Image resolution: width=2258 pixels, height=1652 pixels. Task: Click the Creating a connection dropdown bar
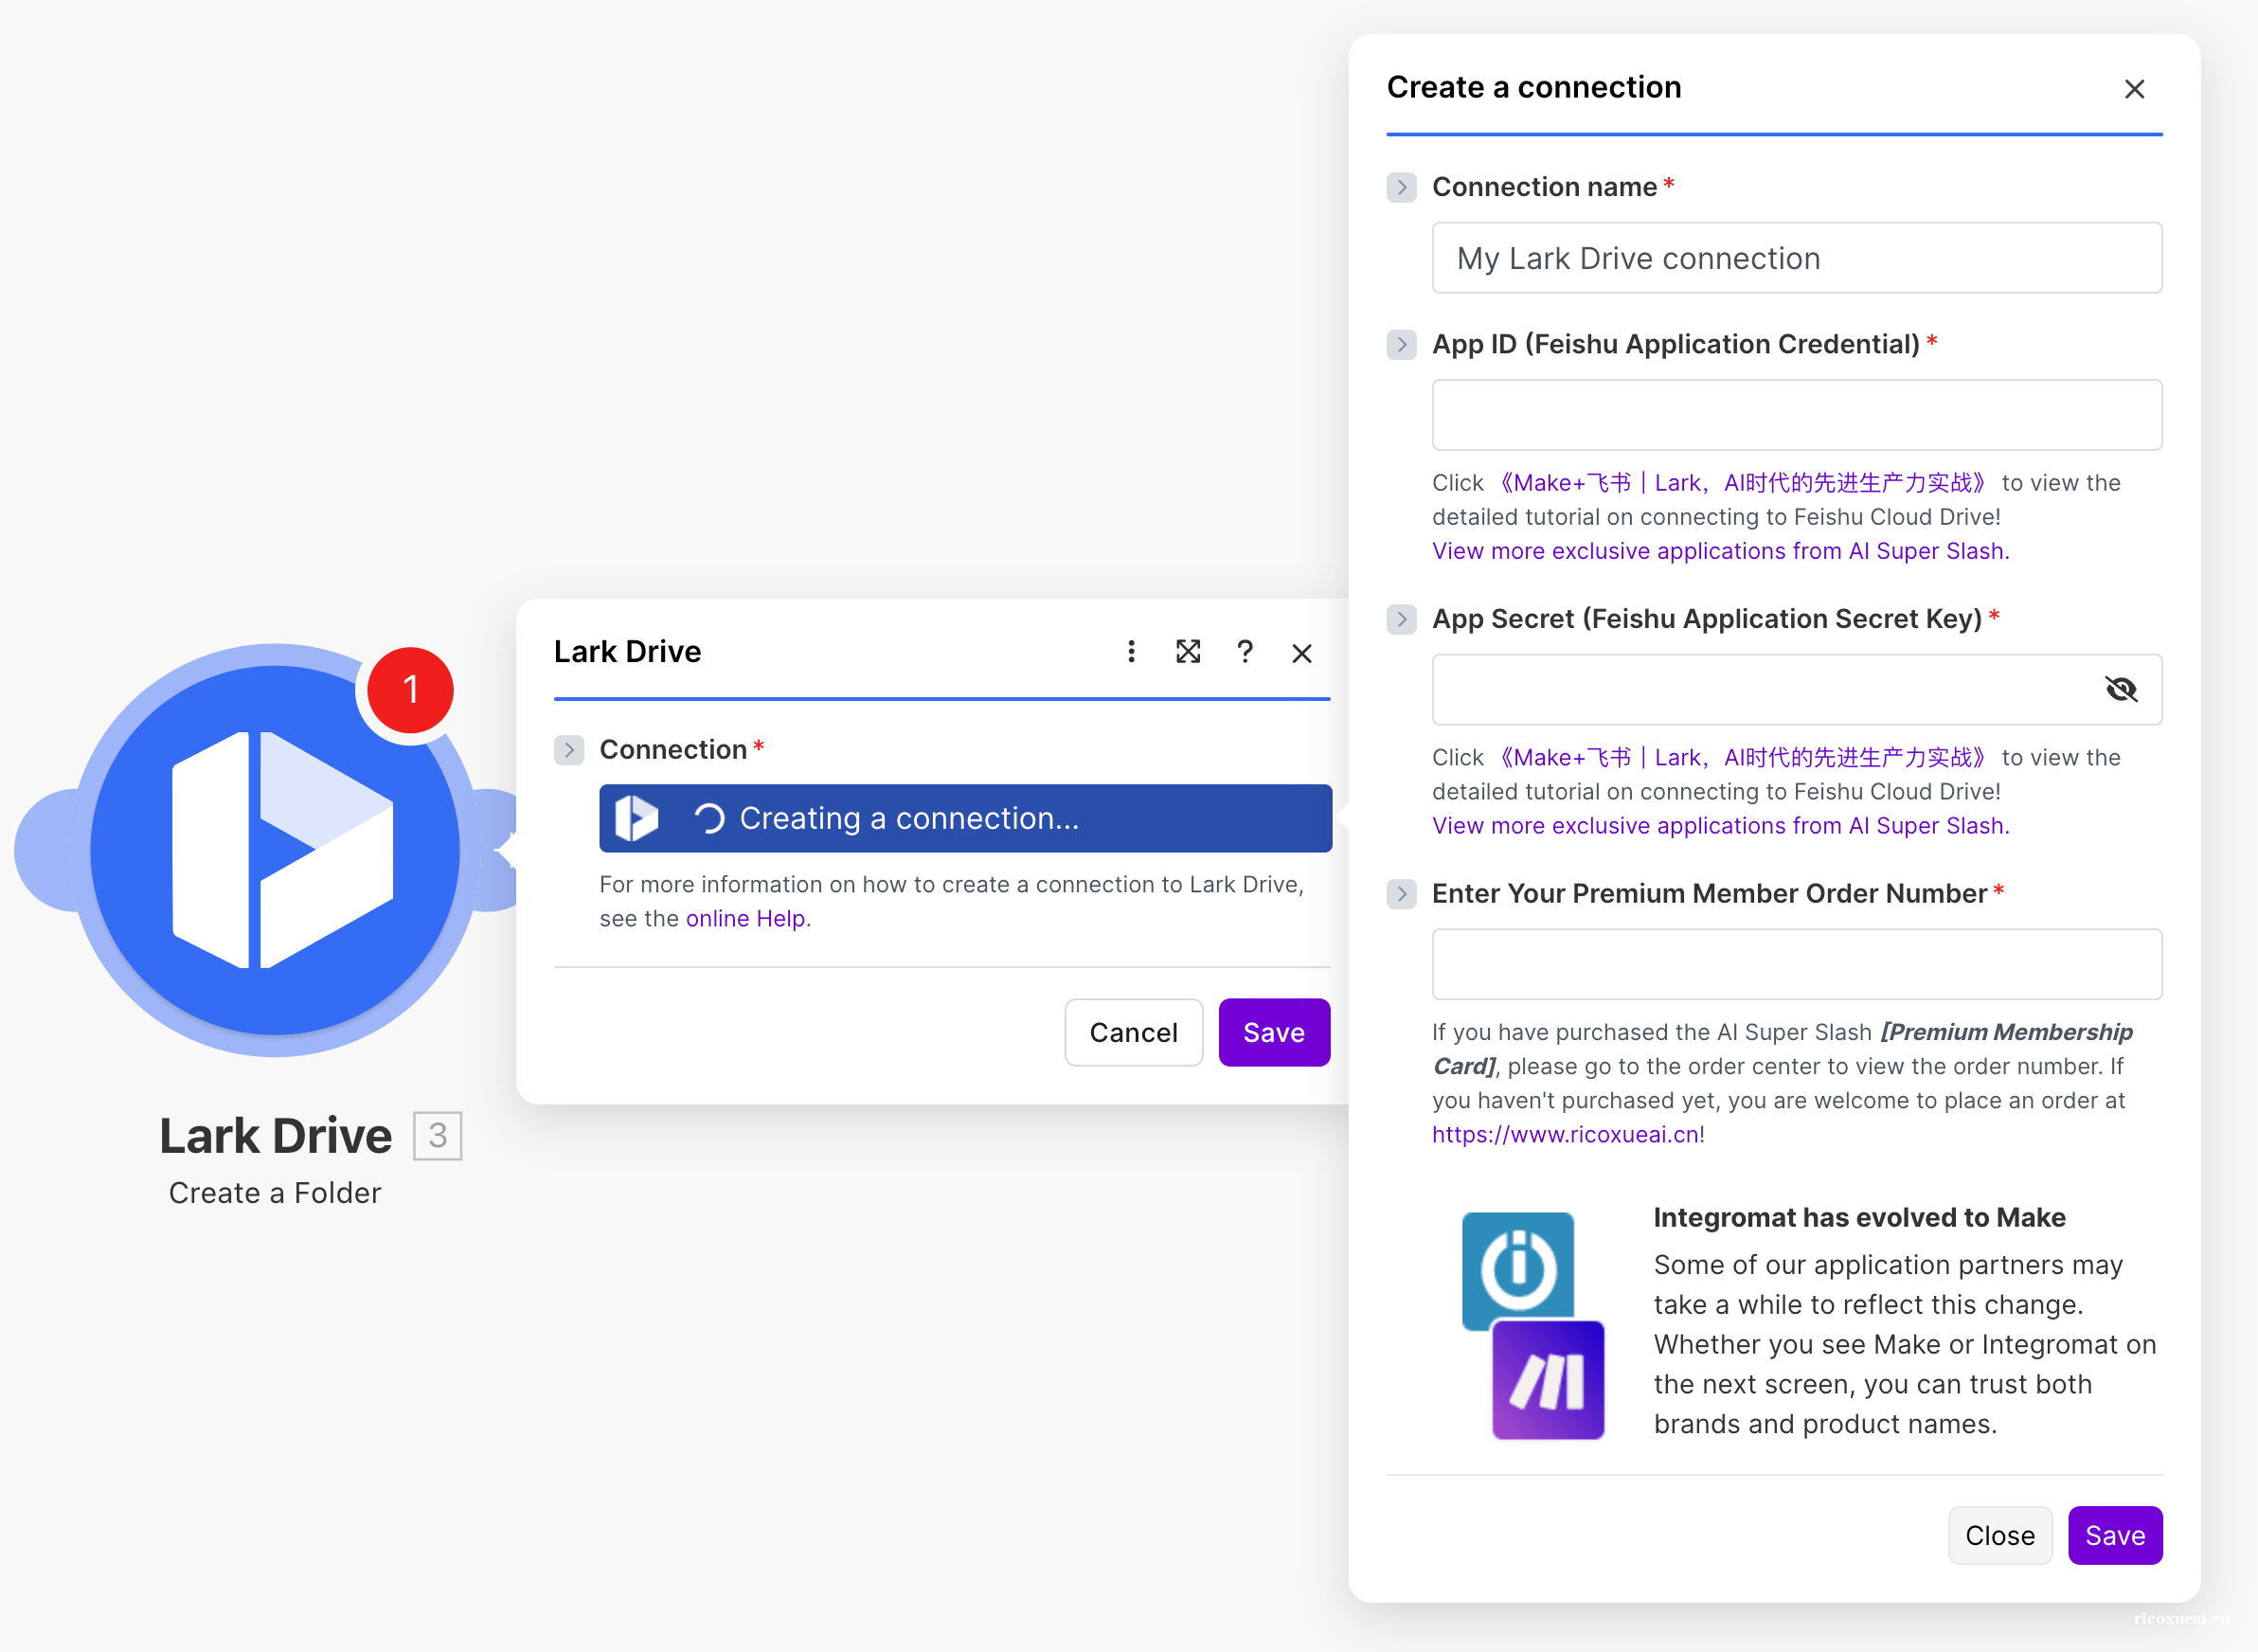click(x=965, y=818)
